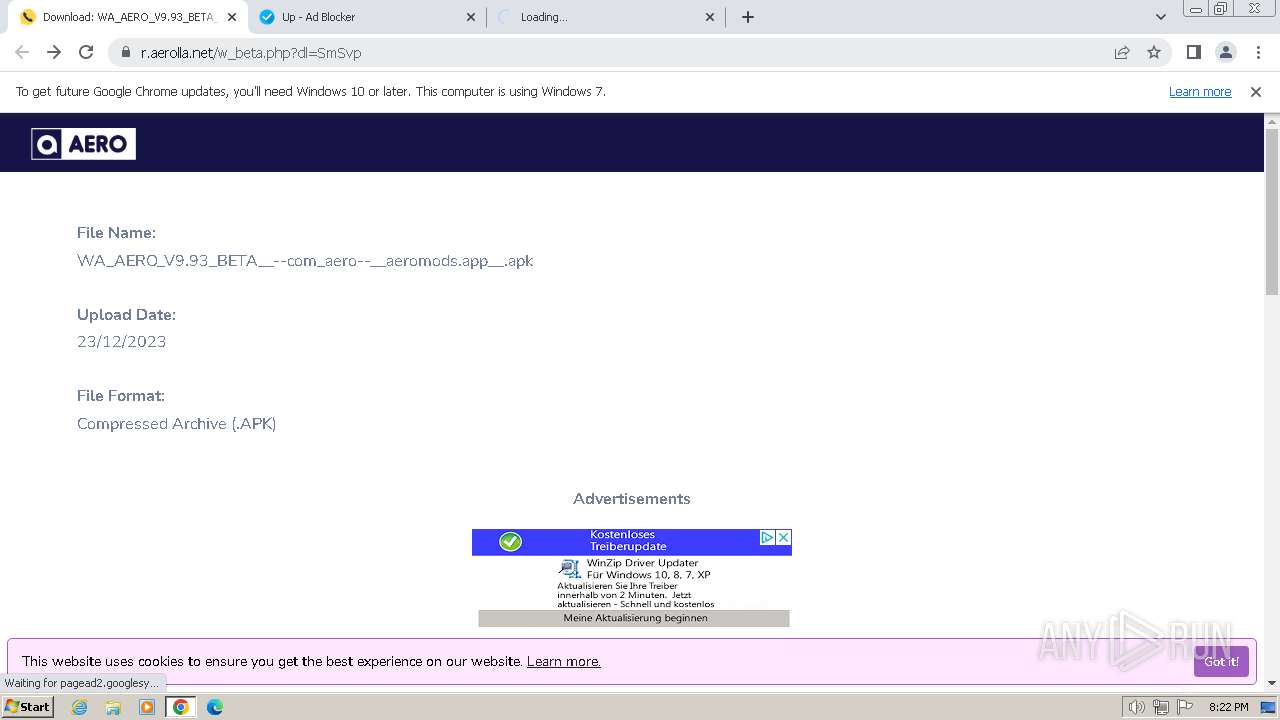Open cookie Learn more link
The image size is (1280, 720).
click(564, 662)
